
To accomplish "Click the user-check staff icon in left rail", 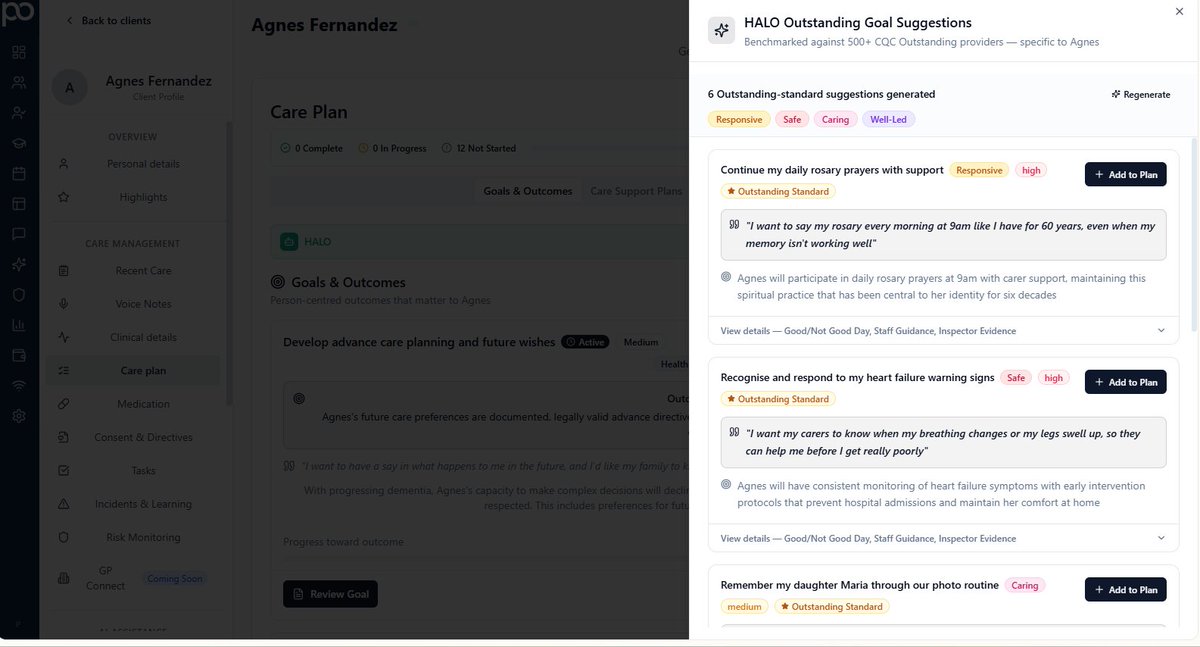I will [19, 113].
